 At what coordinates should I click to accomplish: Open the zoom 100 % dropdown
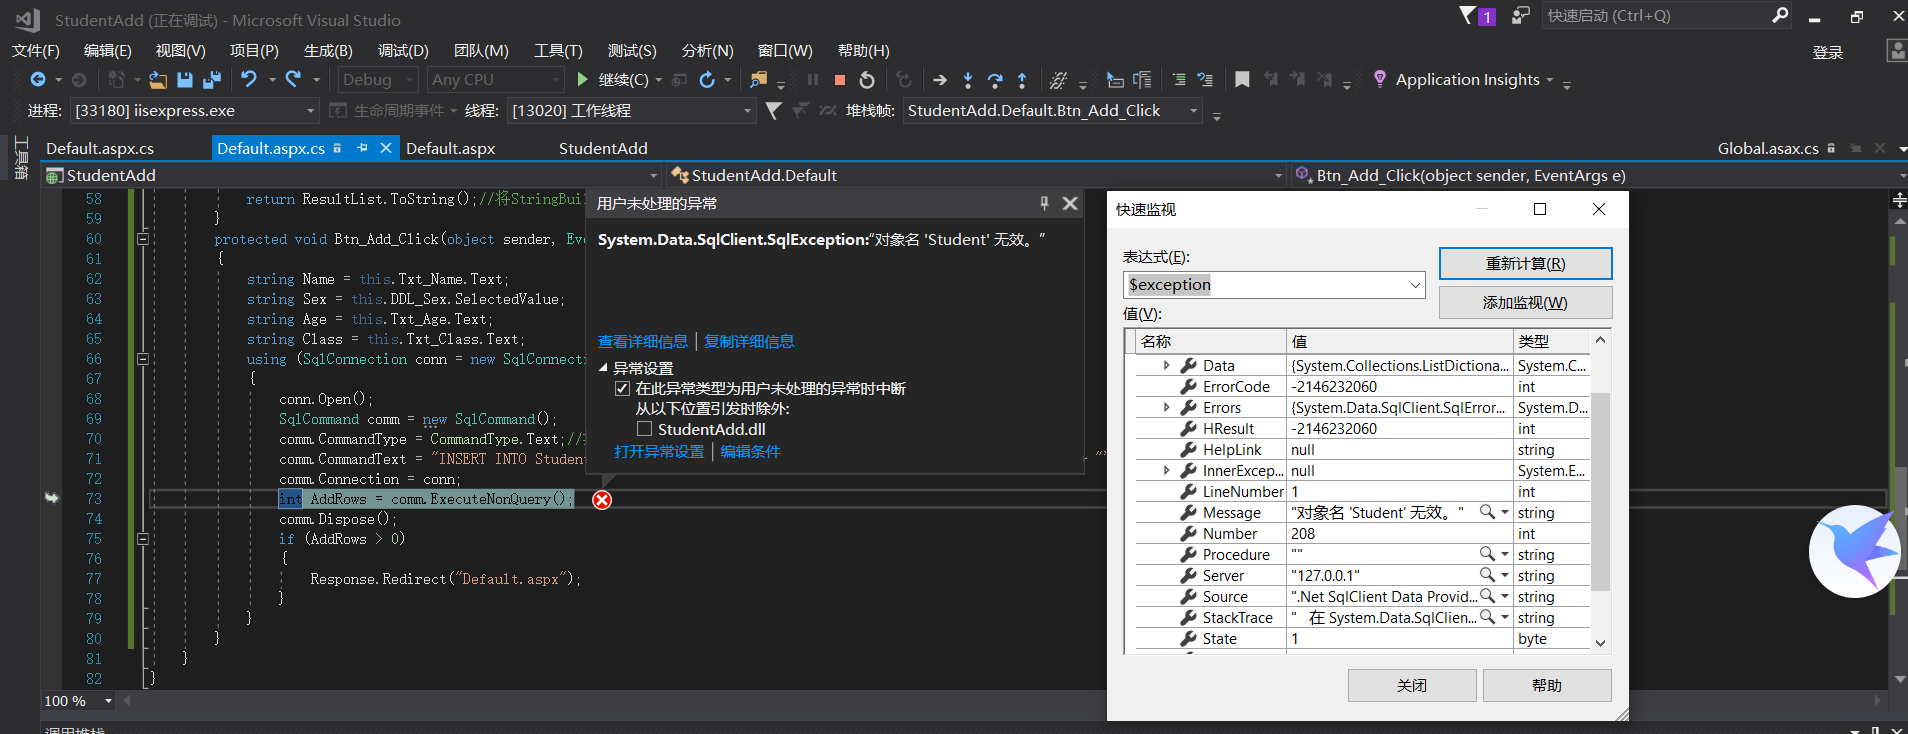click(x=108, y=701)
